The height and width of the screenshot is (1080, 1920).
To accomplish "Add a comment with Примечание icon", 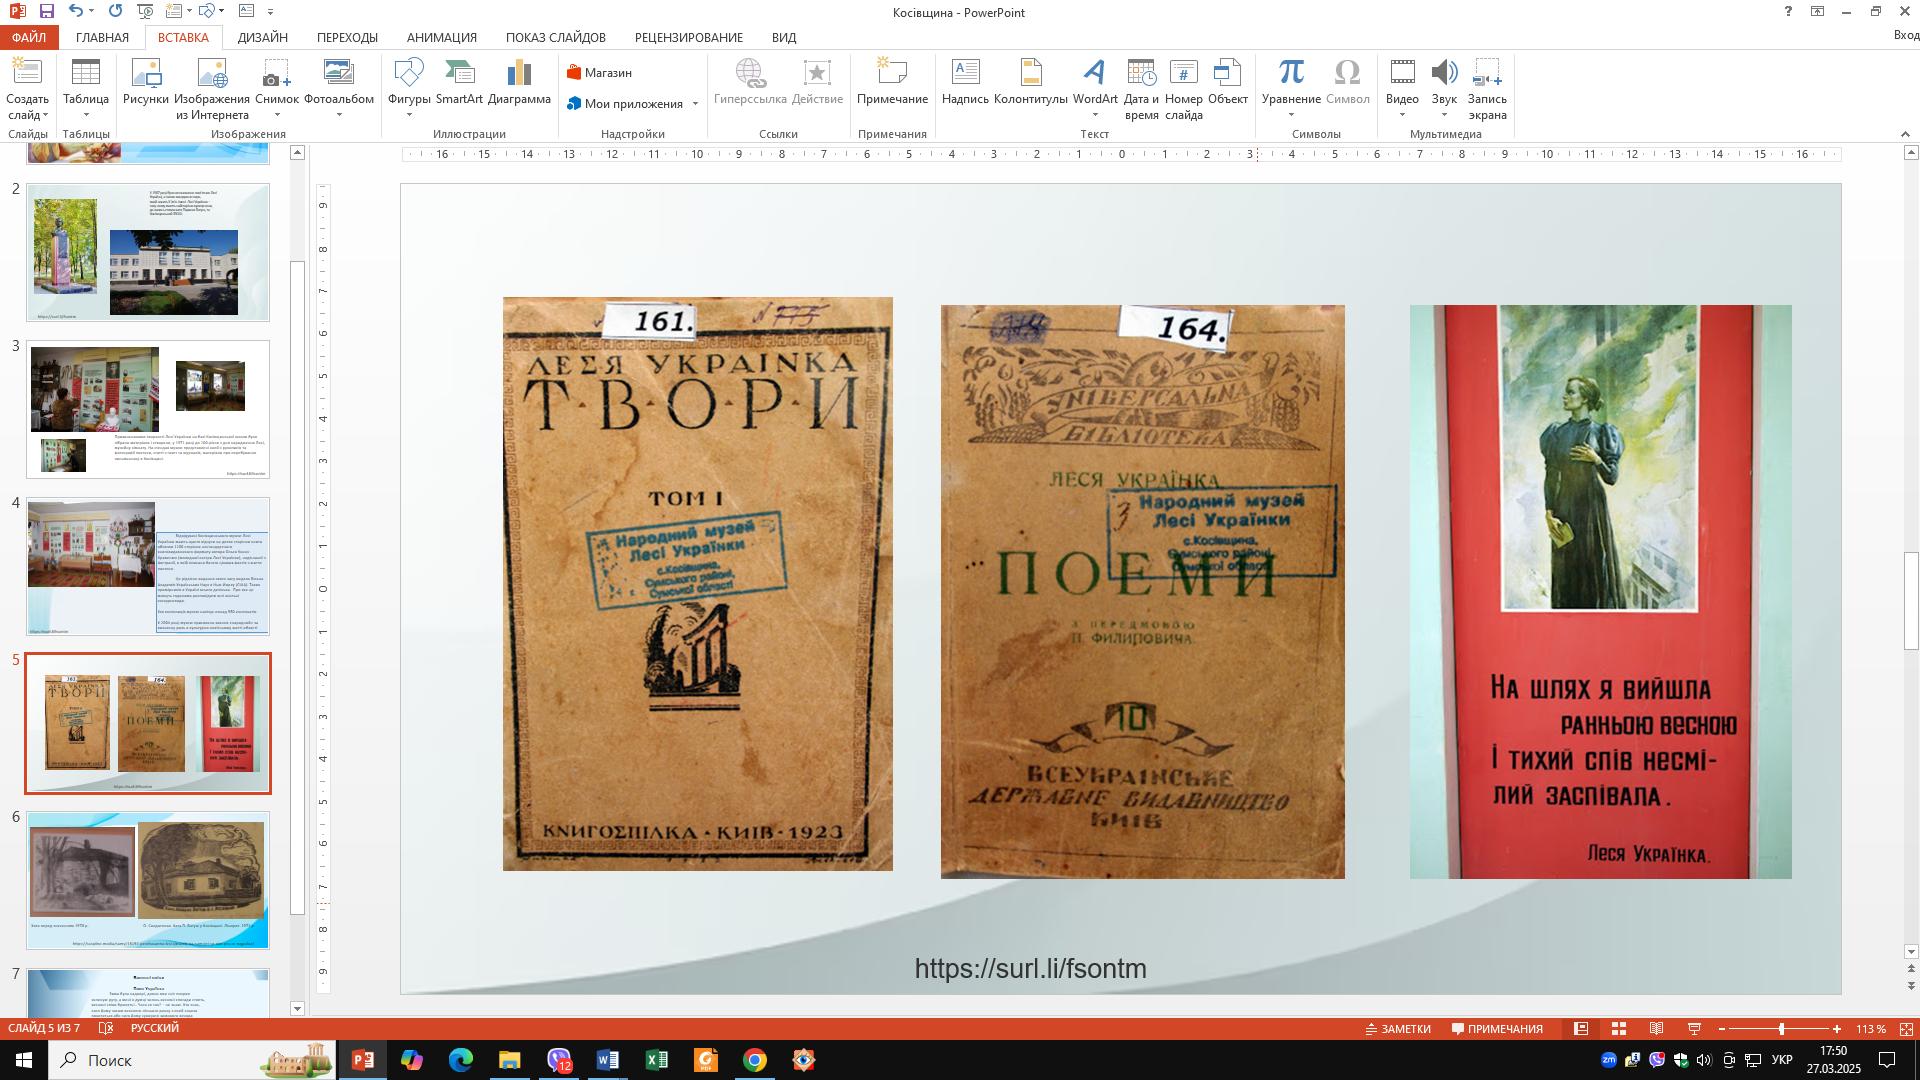I will click(892, 82).
